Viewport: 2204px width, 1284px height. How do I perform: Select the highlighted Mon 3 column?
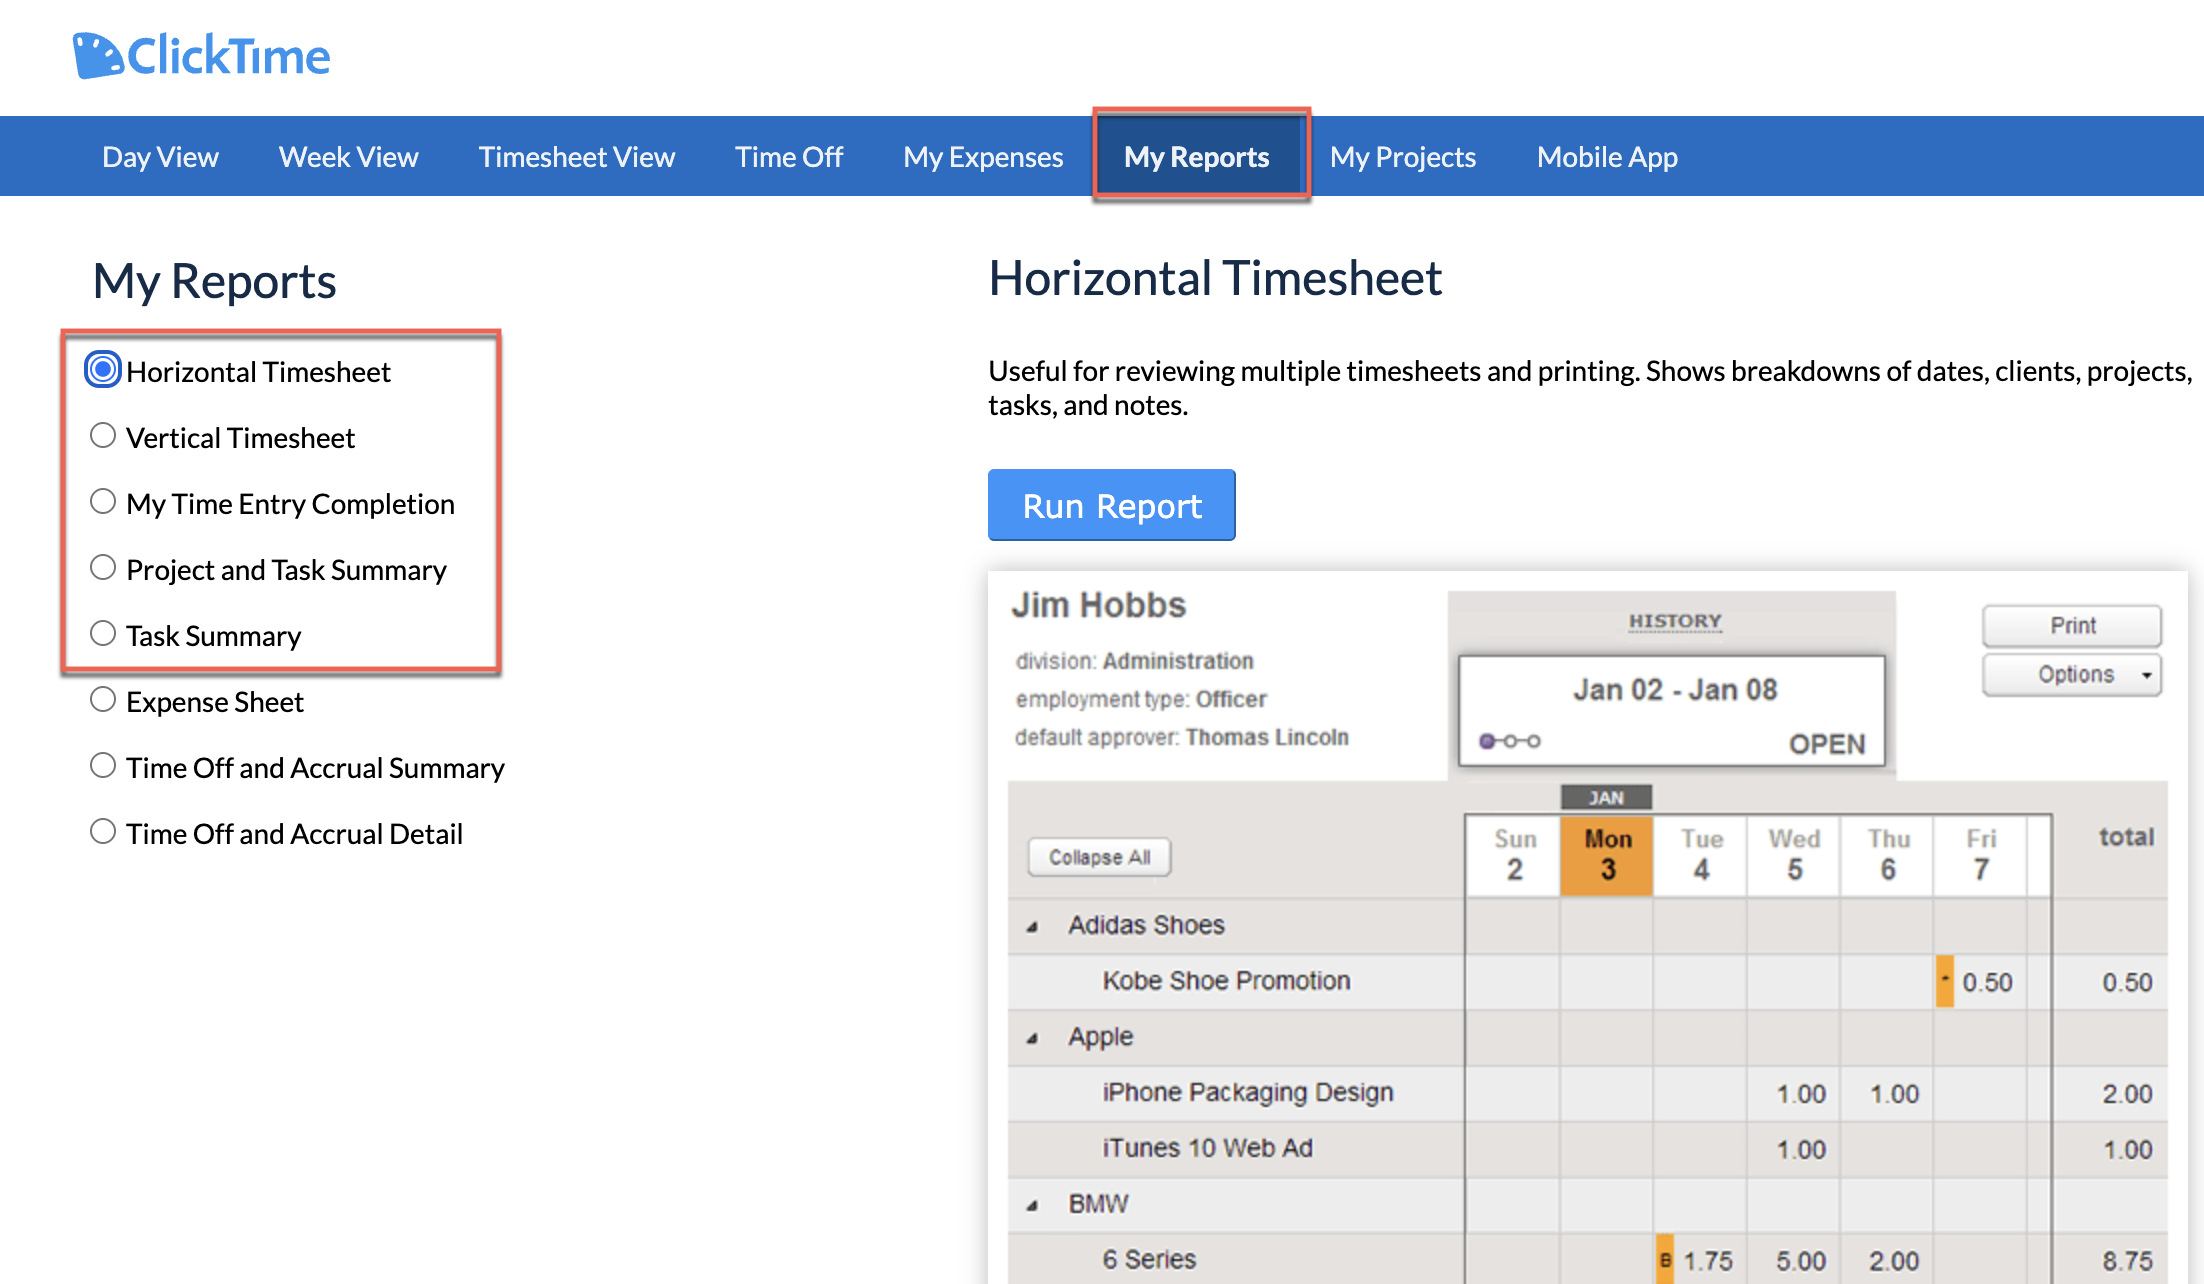(1607, 855)
